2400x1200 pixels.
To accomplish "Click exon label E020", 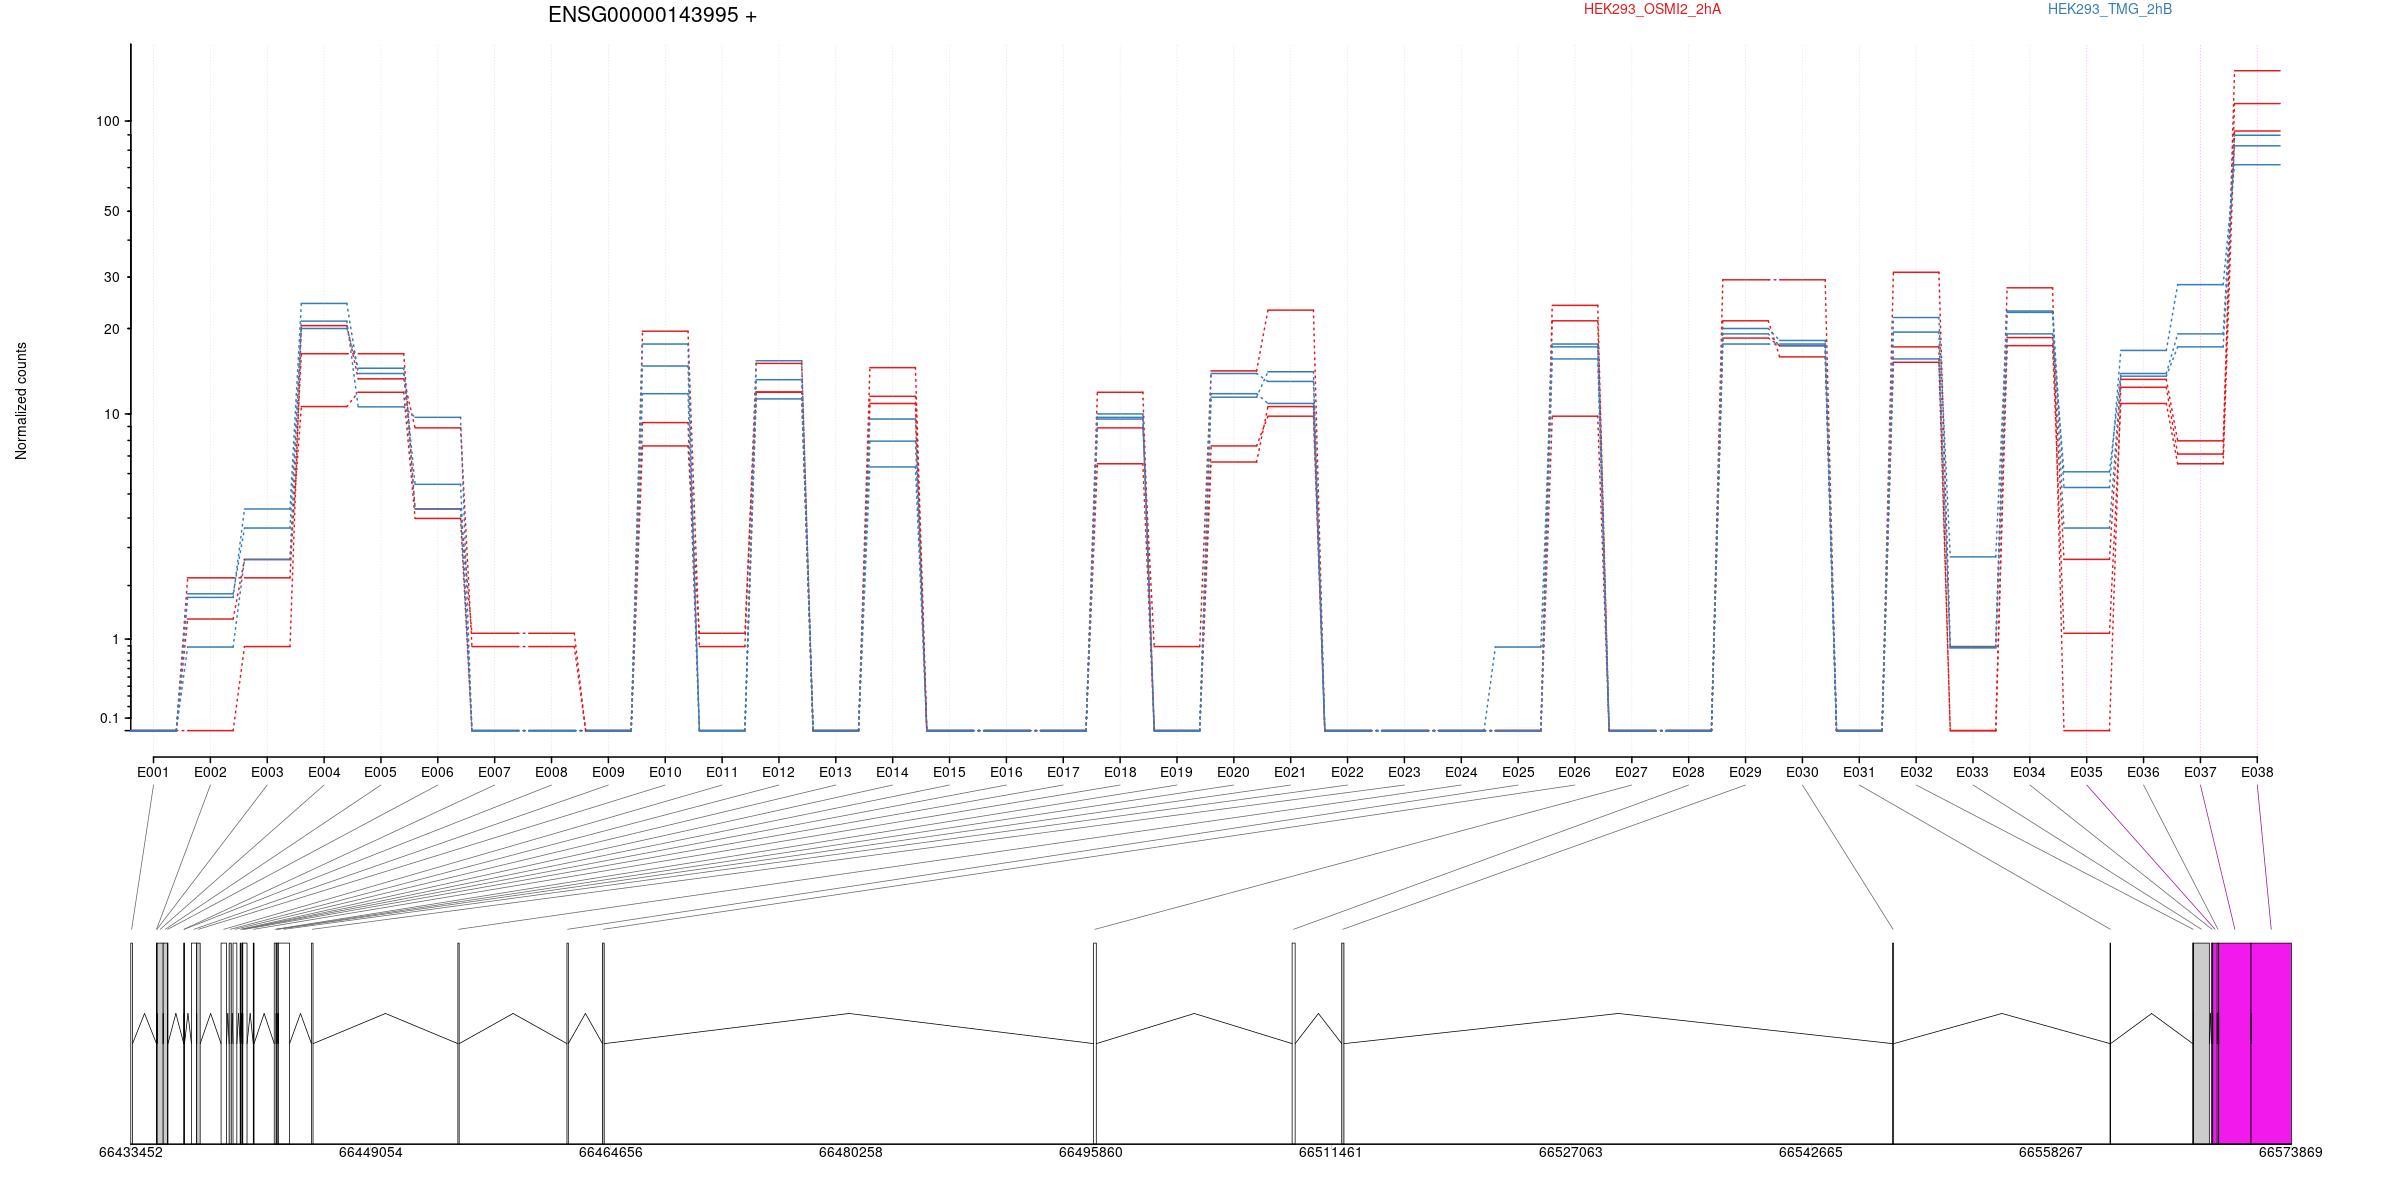I will tap(1233, 772).
